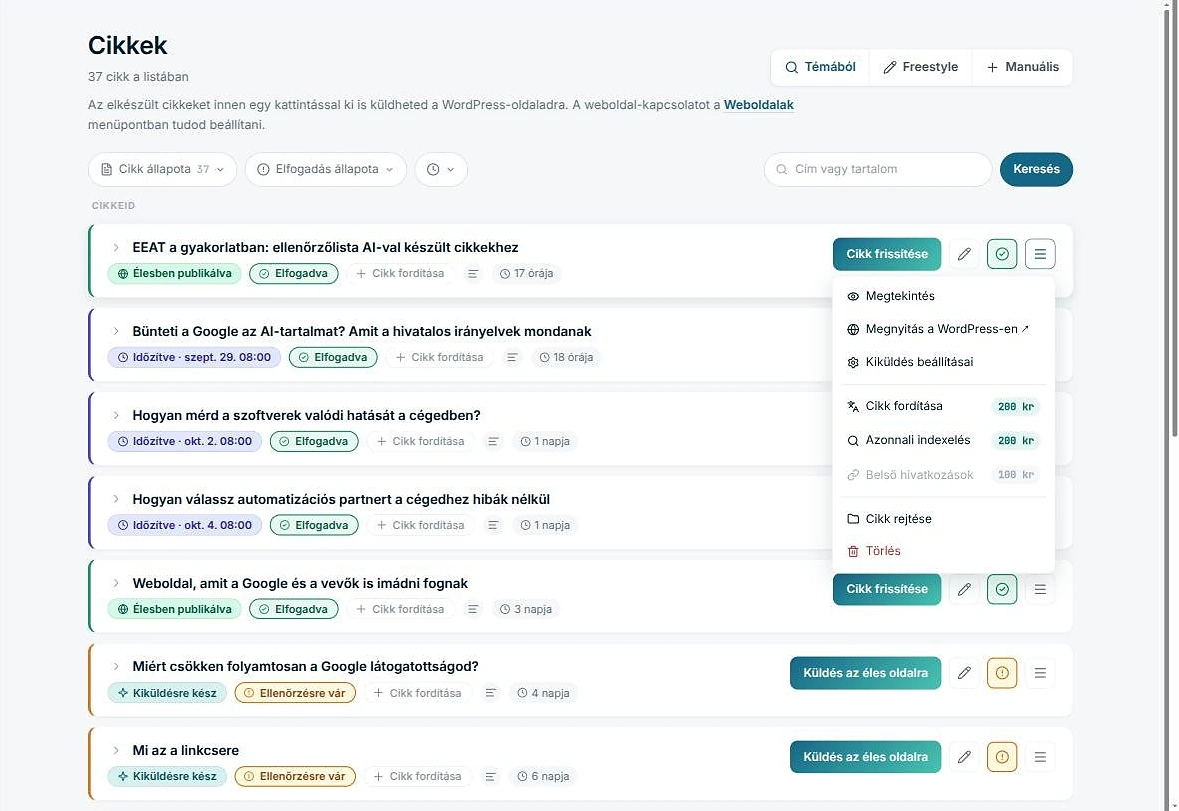Edit Mi az a linkcsere with pencil icon

coord(964,757)
